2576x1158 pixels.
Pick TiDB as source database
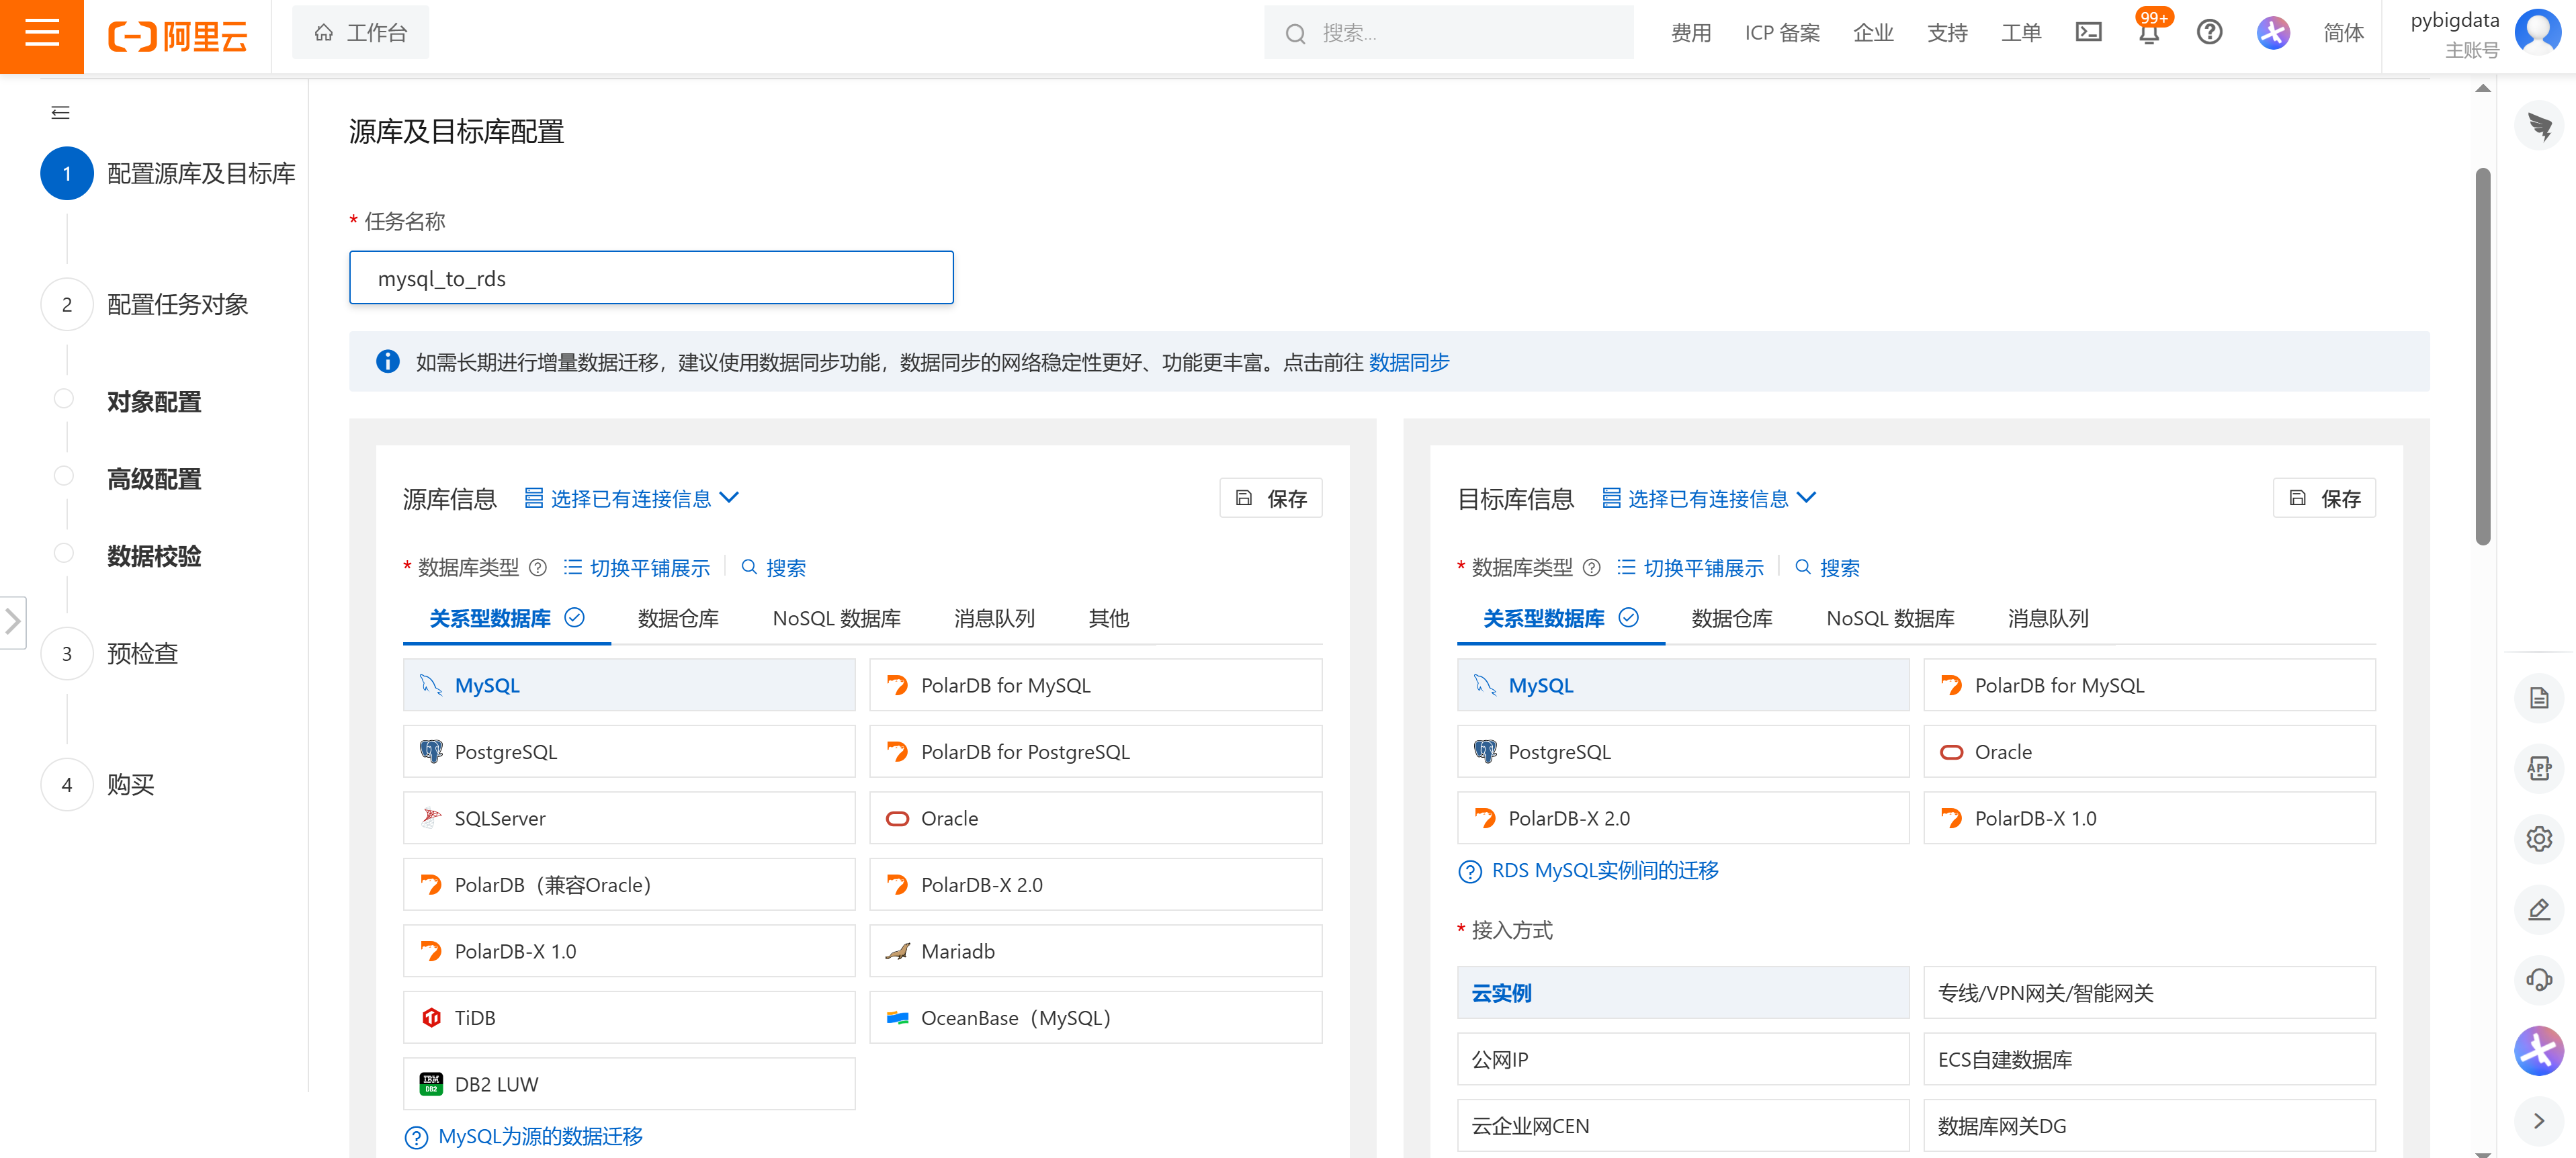629,1018
